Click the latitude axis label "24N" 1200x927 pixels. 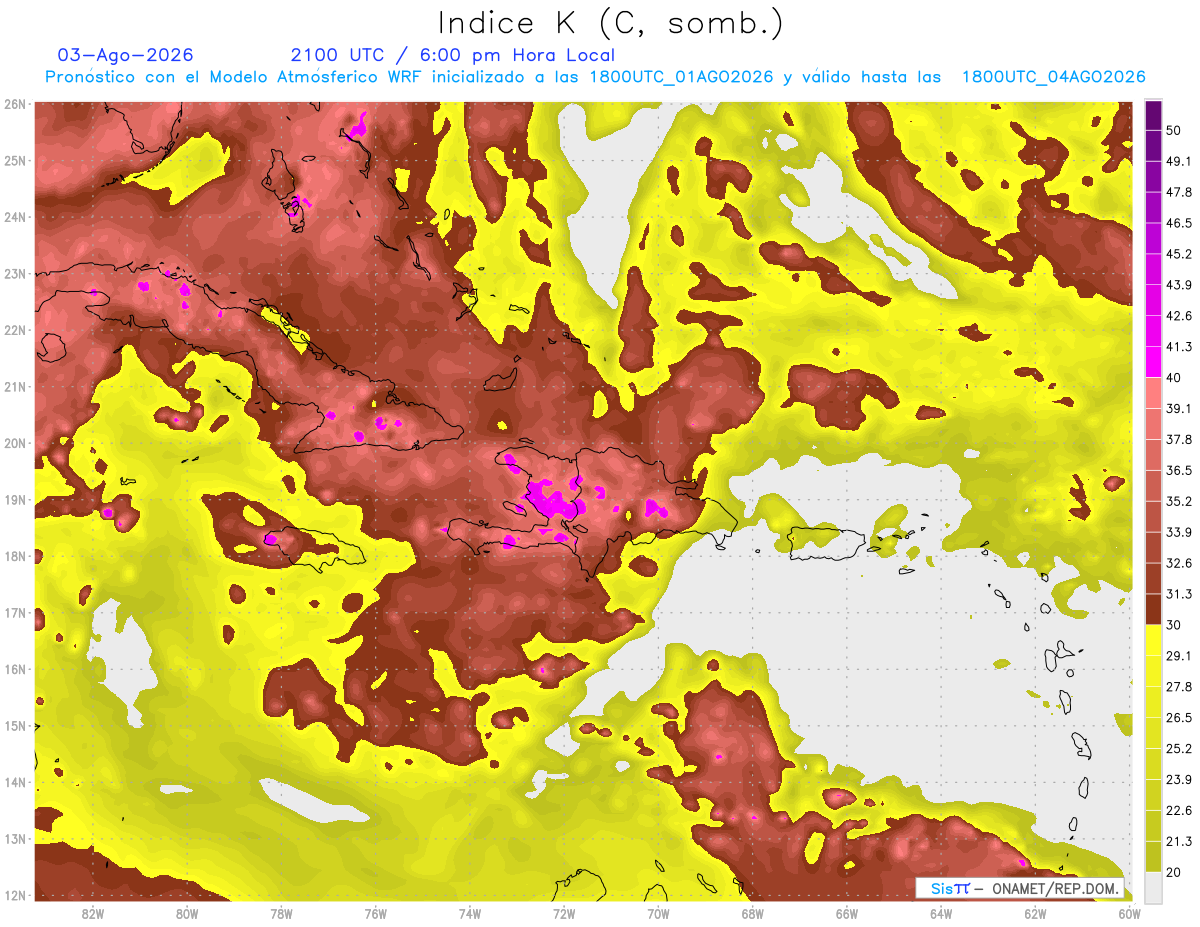click(15, 217)
